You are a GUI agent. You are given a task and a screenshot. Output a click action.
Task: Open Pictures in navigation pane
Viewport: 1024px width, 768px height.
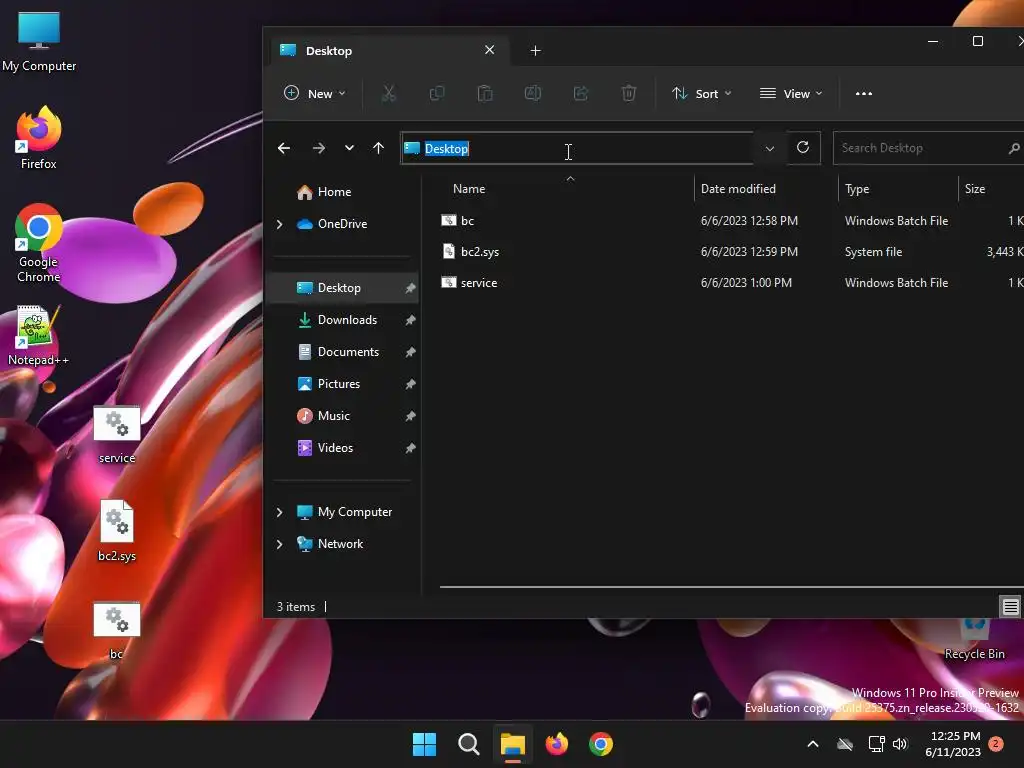[343, 384]
